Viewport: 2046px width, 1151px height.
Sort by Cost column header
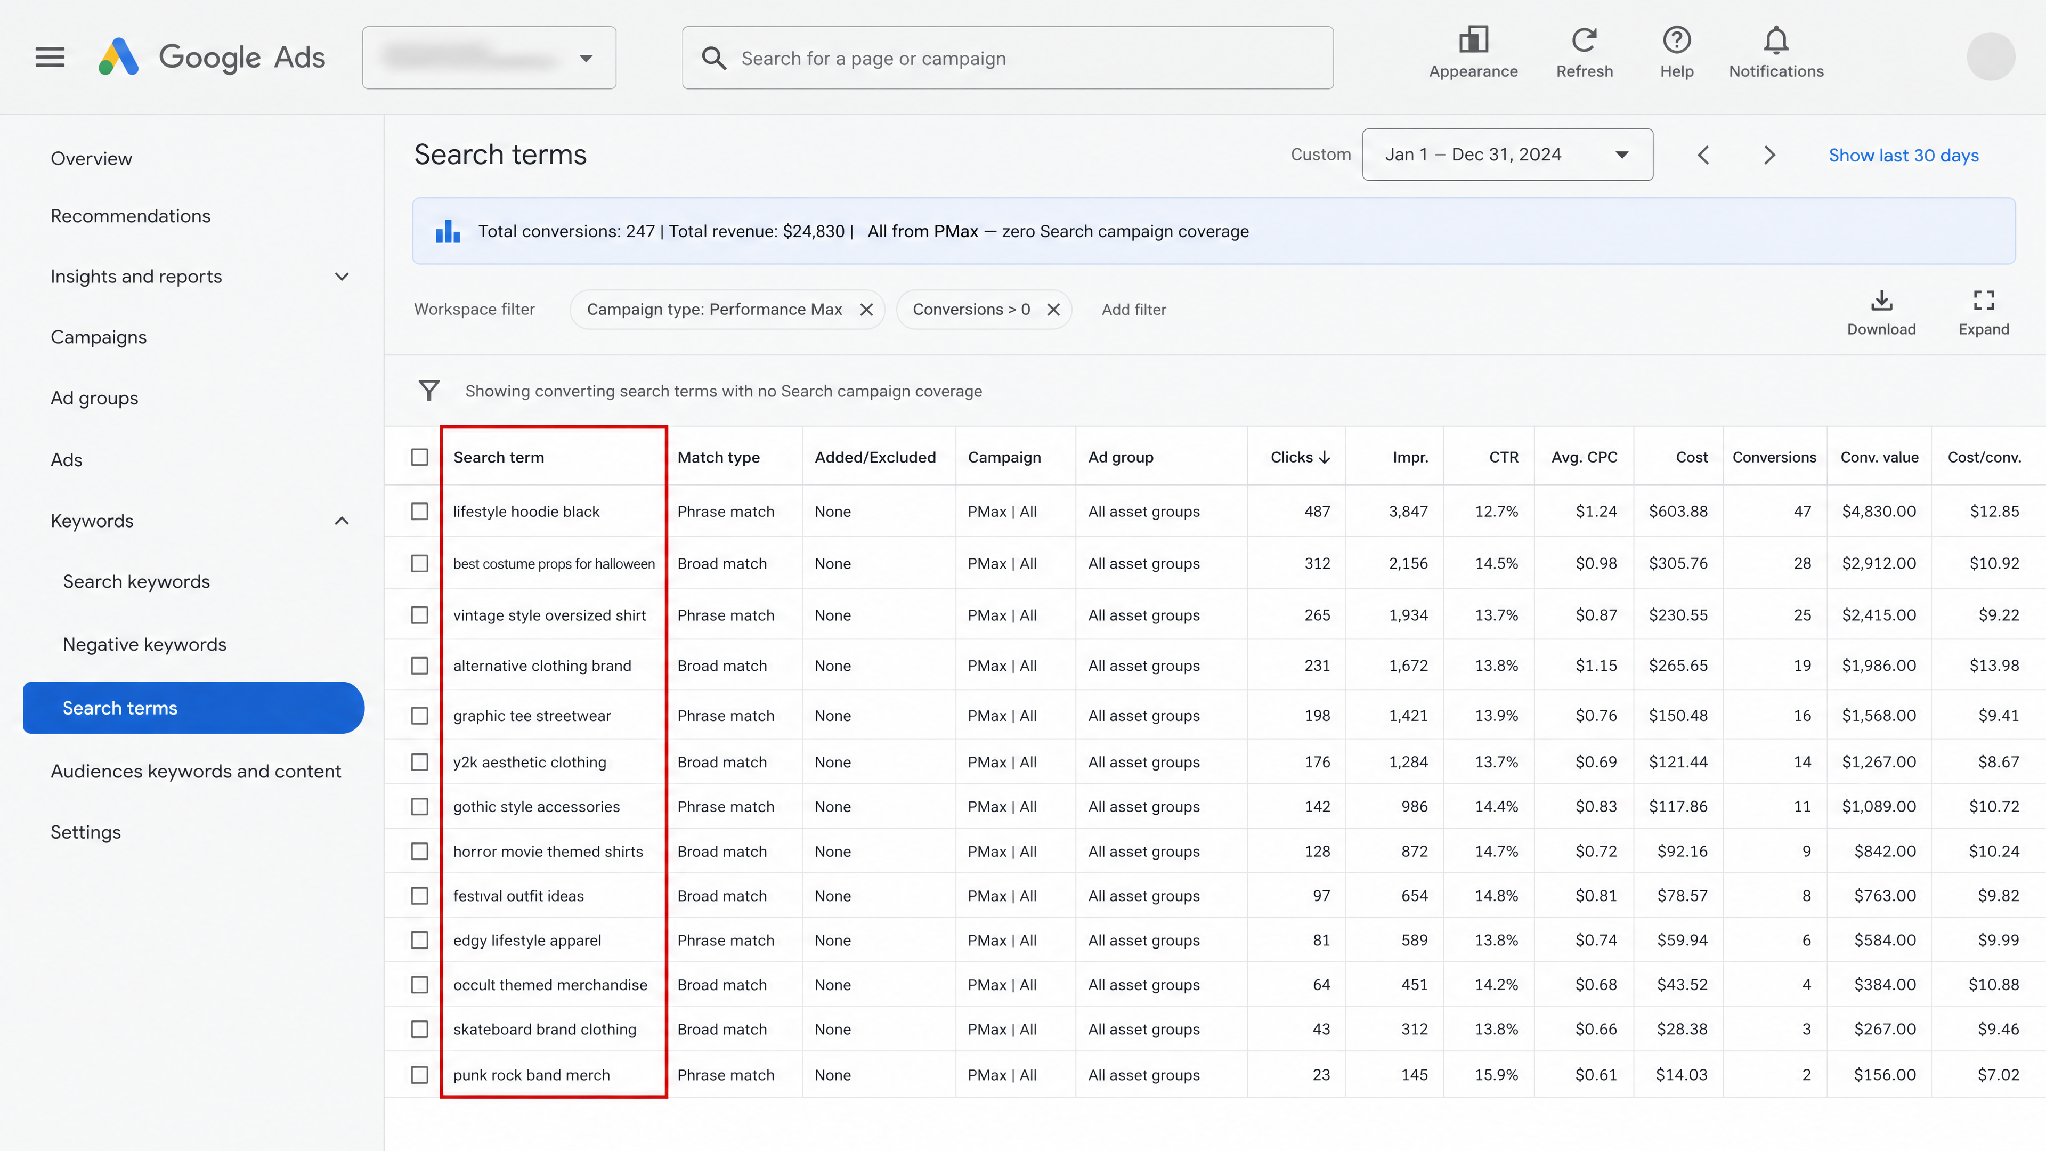point(1692,457)
